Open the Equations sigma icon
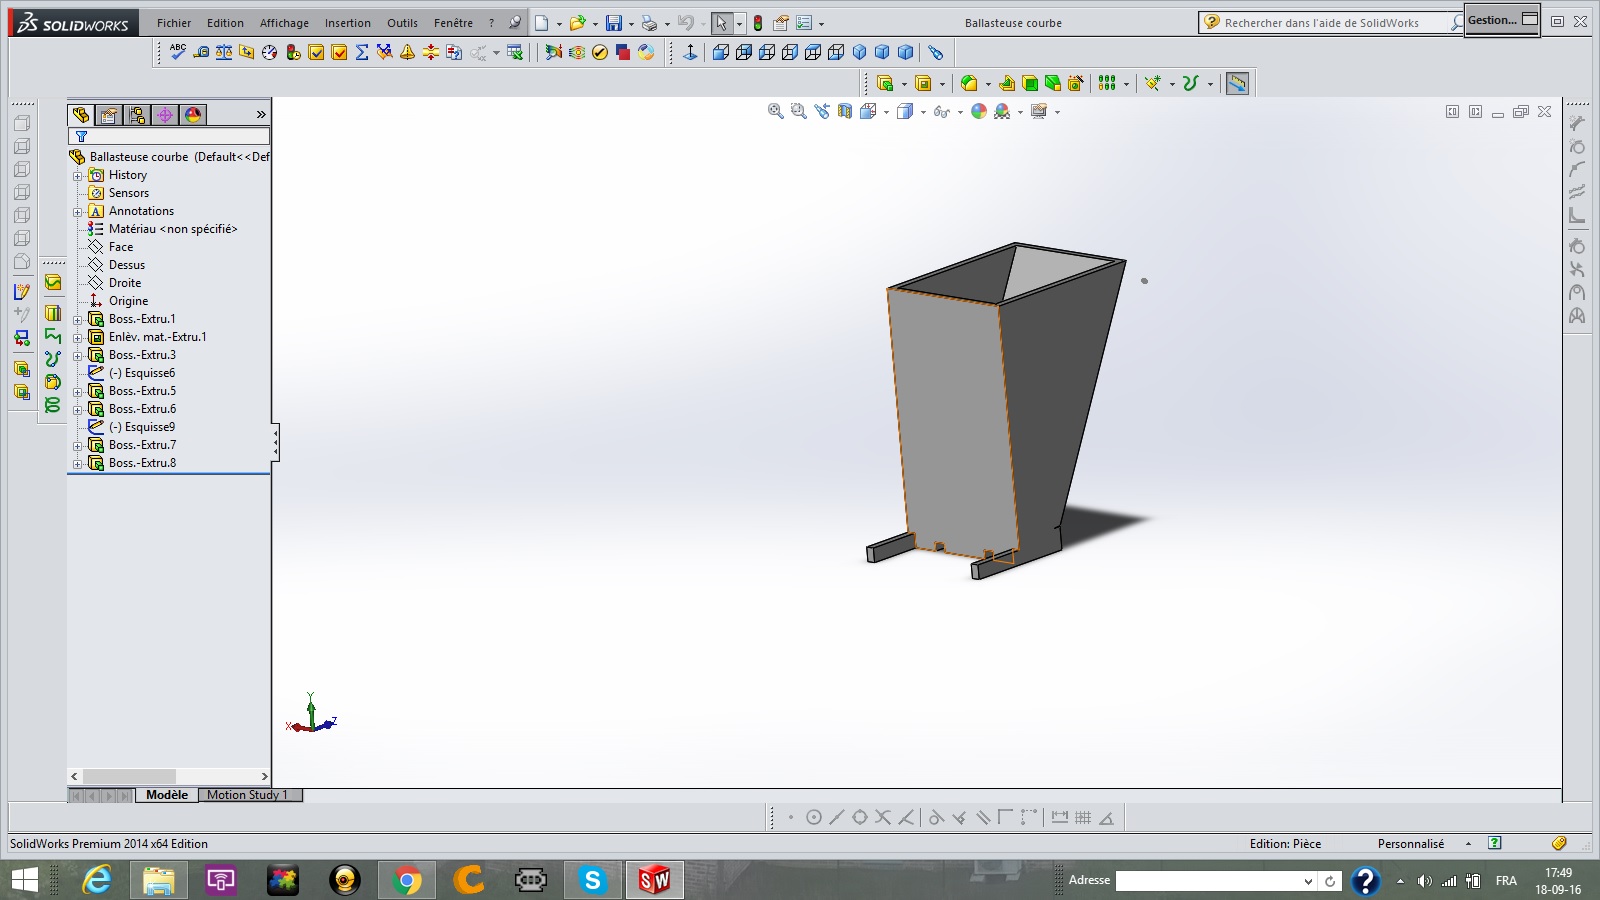The image size is (1600, 900). pos(362,52)
